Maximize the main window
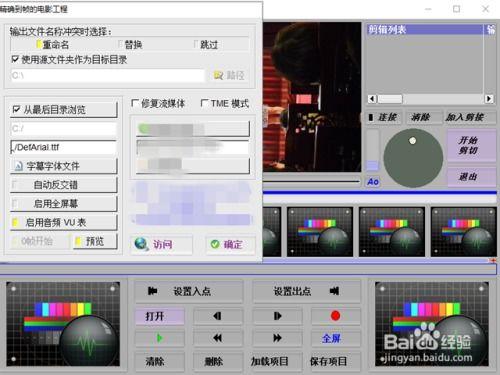 pyautogui.click(x=457, y=9)
